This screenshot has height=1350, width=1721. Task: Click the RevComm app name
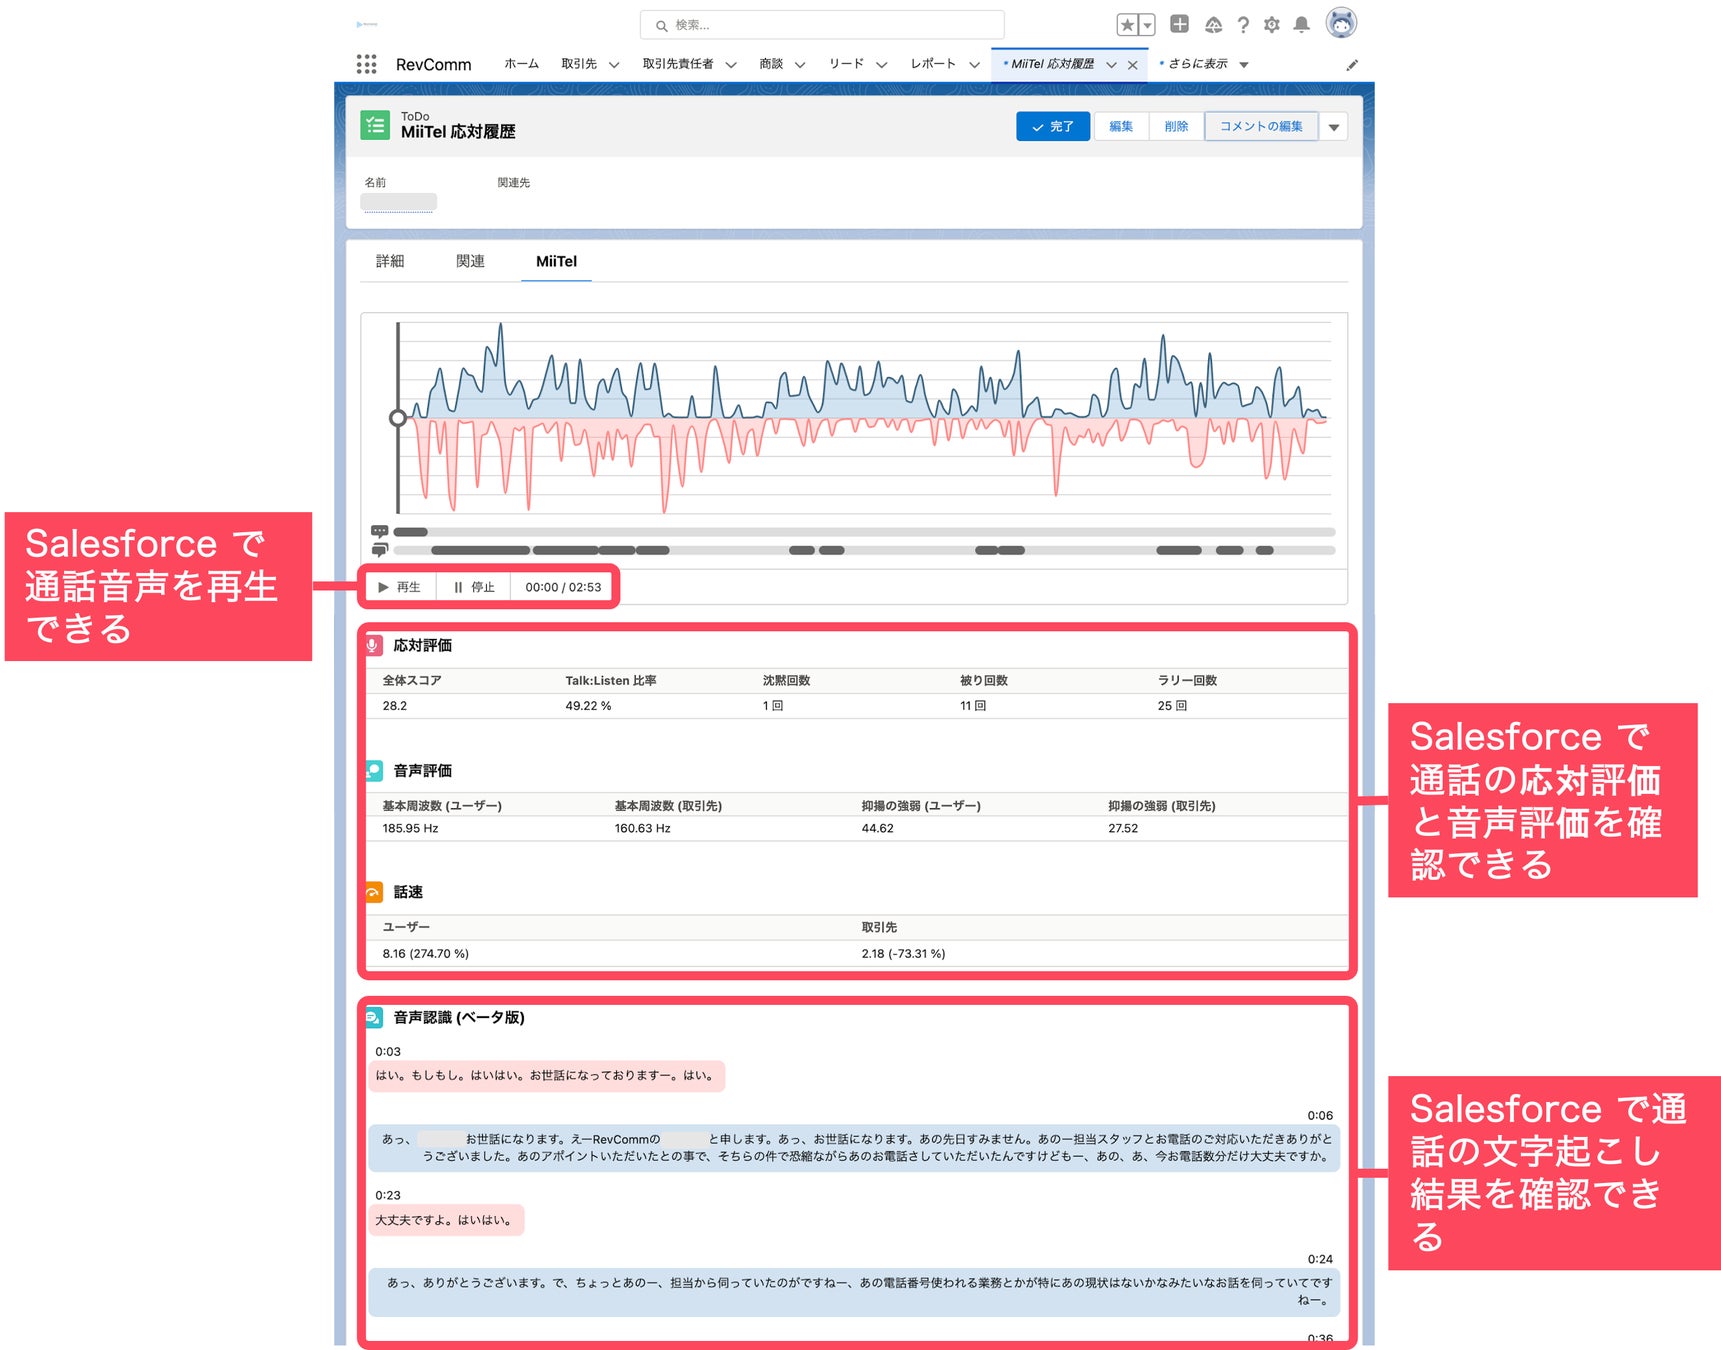pos(433,65)
